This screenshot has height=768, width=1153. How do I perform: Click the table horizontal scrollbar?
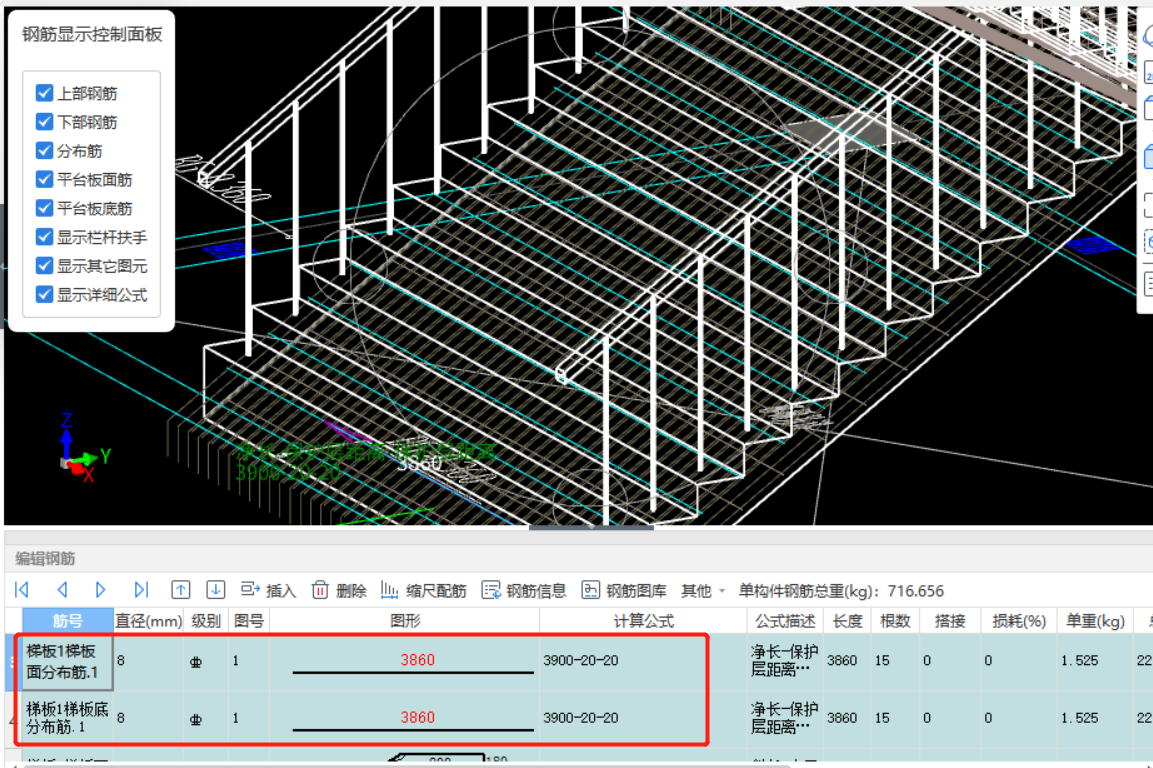(406, 766)
